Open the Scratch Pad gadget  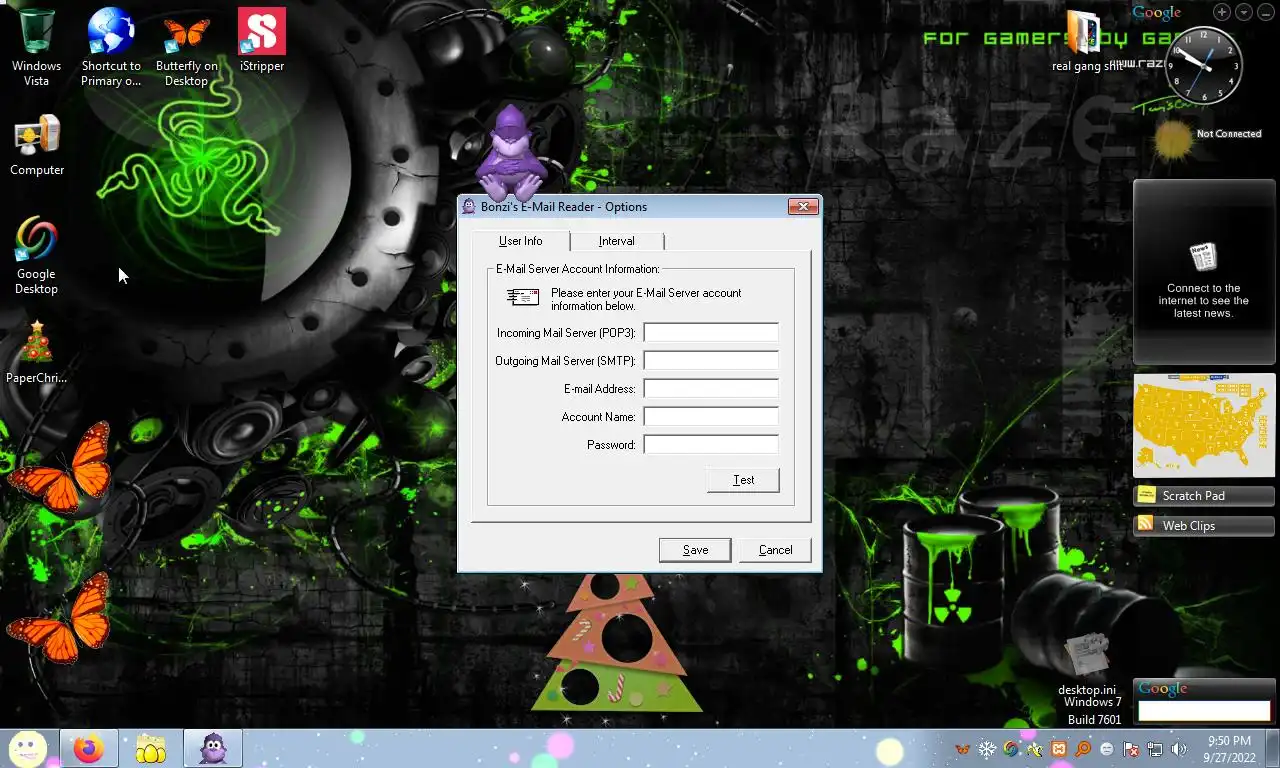pyautogui.click(x=1204, y=496)
